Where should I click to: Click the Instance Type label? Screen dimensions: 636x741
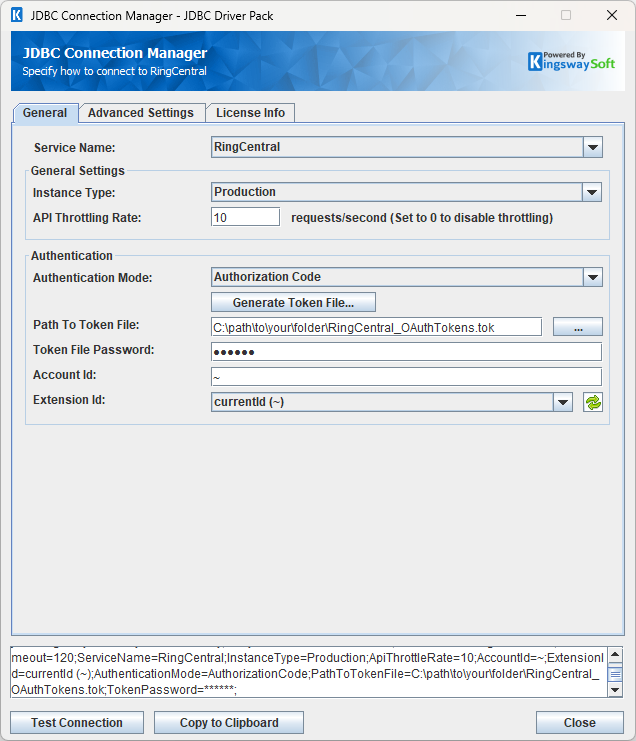[74, 193]
